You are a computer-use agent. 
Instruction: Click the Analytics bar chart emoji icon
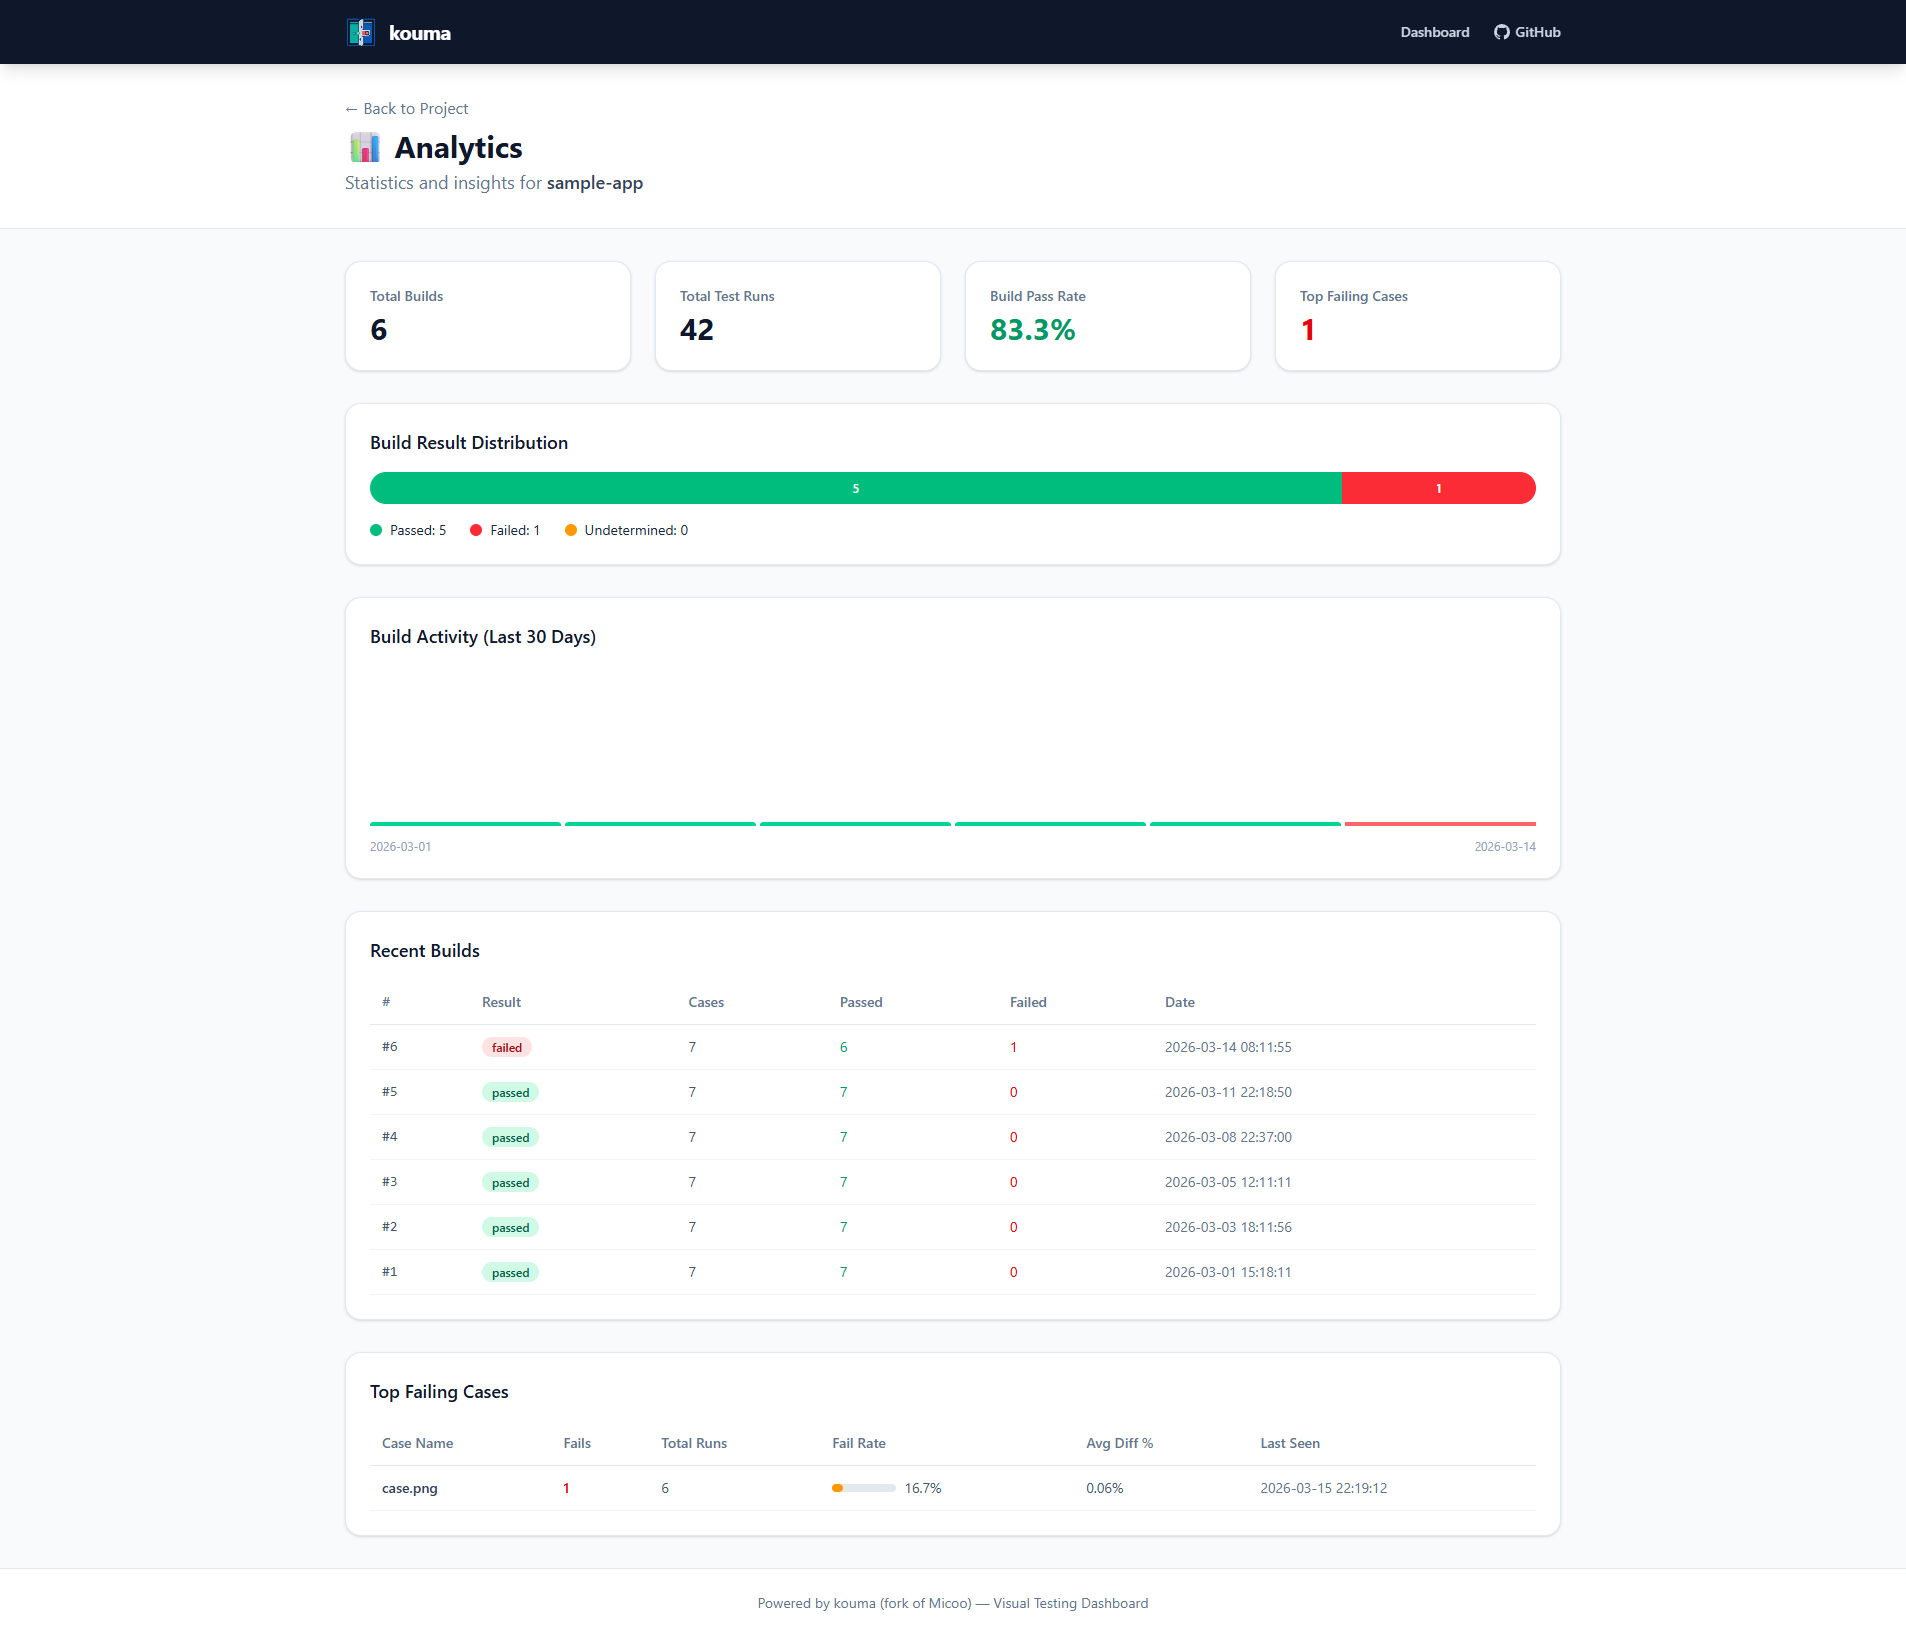click(364, 147)
